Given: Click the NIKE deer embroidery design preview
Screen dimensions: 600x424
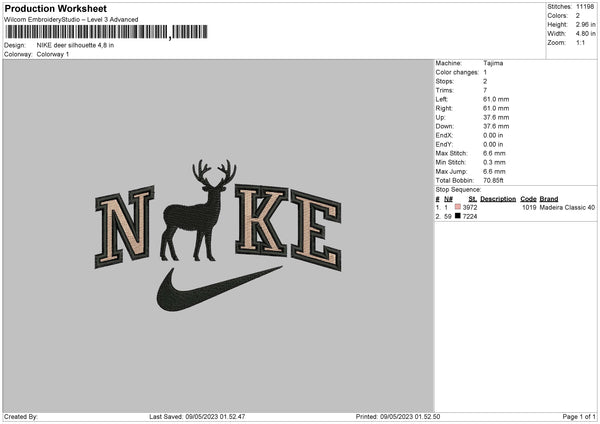Looking at the screenshot, I should (218, 235).
